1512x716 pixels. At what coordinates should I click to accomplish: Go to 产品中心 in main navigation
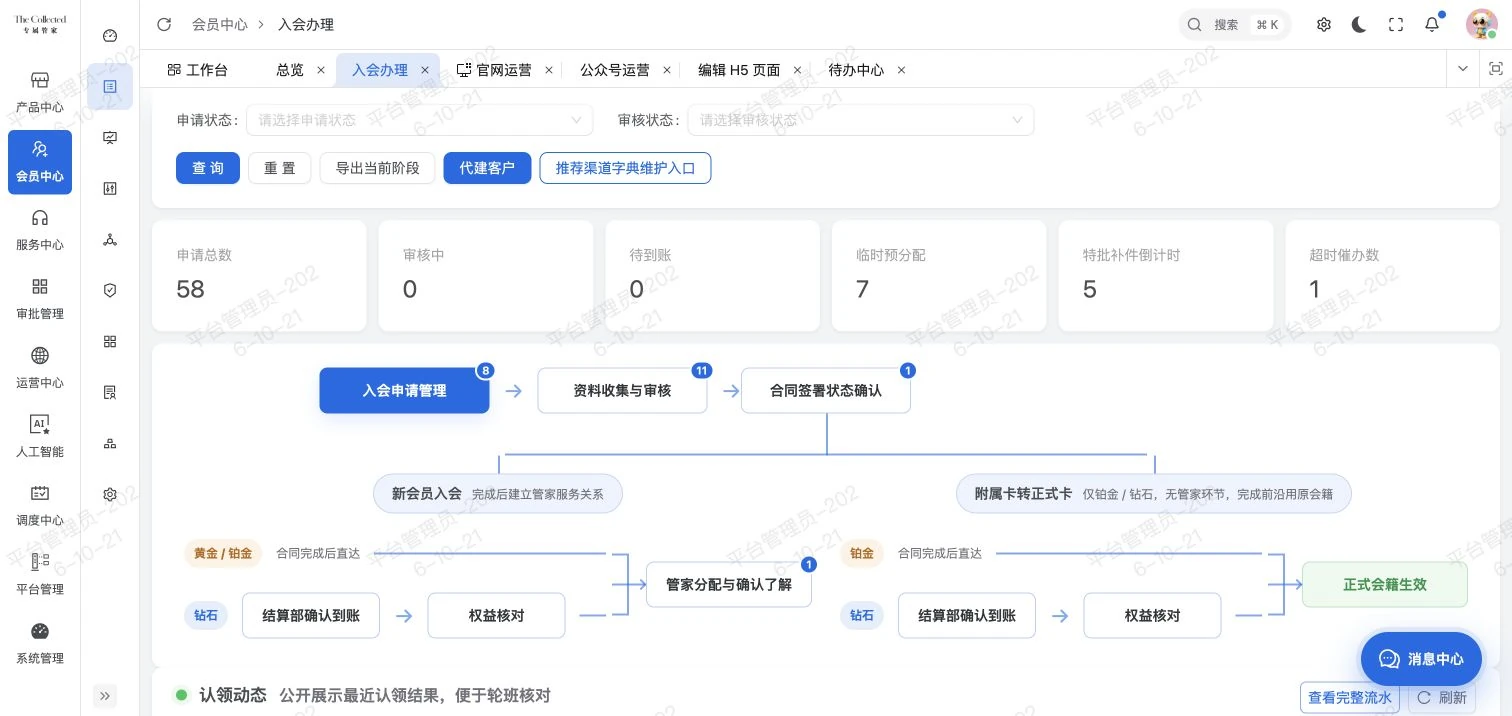40,92
